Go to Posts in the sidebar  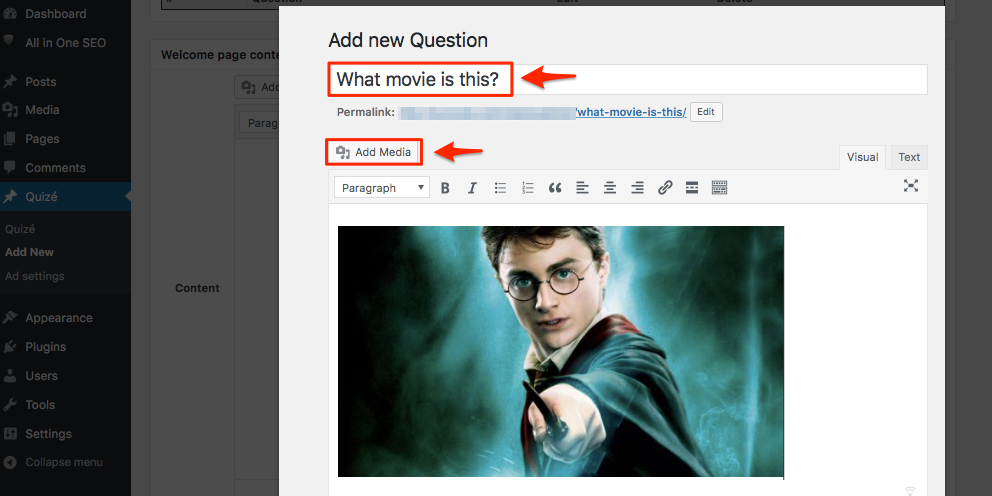[40, 82]
